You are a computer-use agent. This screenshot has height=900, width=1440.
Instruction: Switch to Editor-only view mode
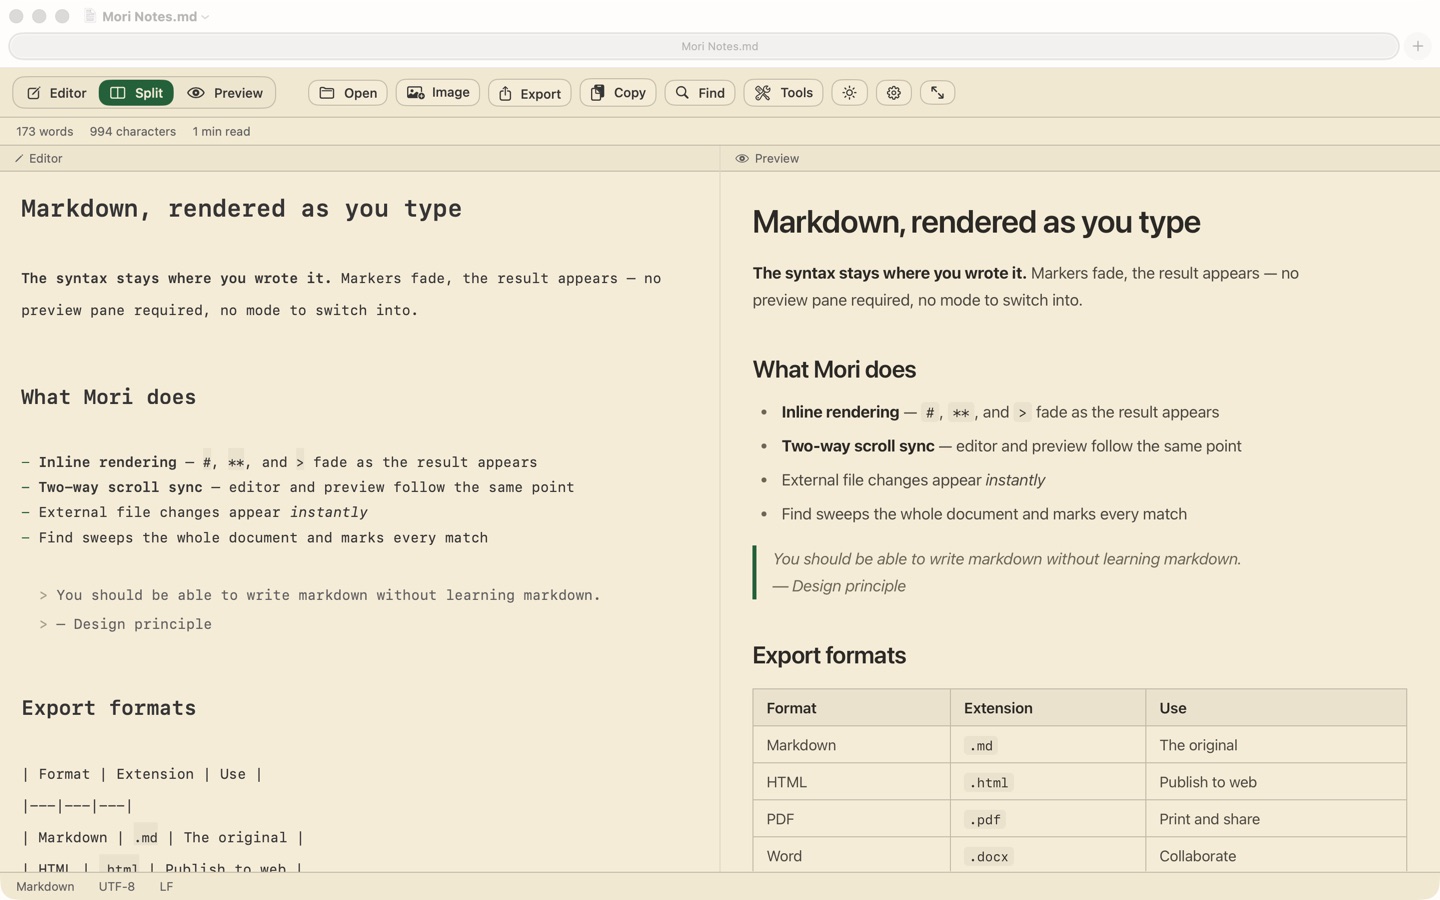click(x=56, y=93)
